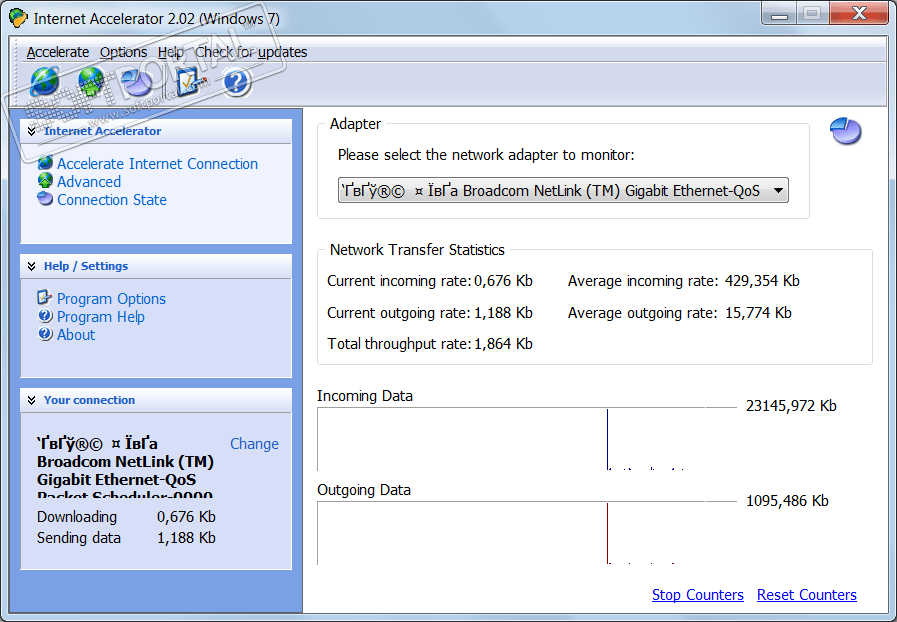Minimize the Internet Accelerator window
This screenshot has width=897, height=622.
(779, 14)
